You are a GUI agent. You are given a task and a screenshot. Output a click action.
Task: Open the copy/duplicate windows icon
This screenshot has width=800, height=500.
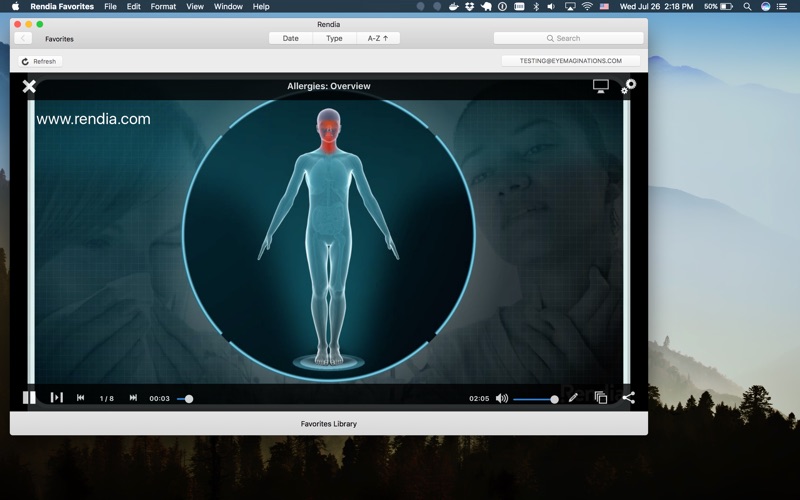click(x=601, y=397)
